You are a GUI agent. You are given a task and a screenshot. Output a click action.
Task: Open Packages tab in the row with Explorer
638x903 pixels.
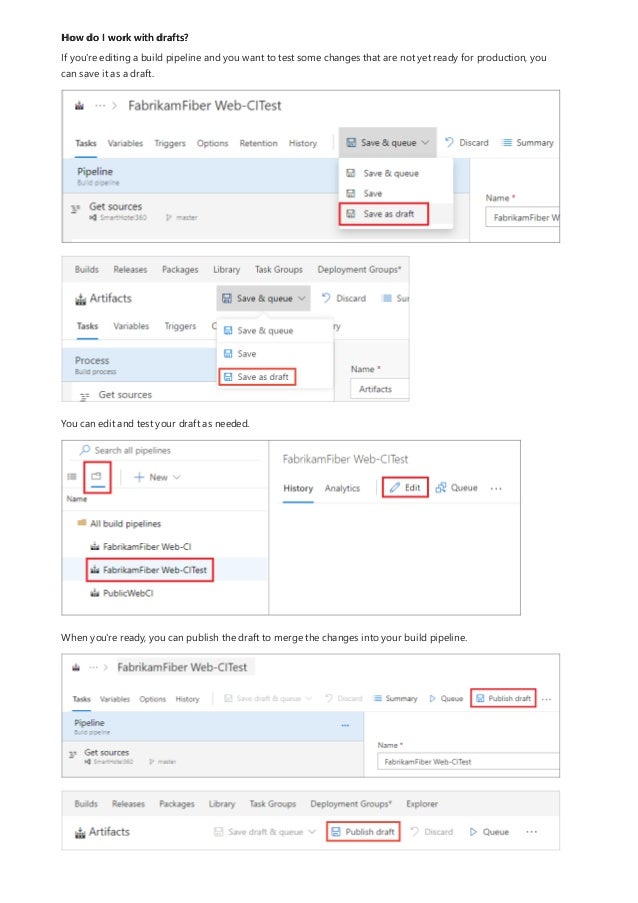[177, 804]
